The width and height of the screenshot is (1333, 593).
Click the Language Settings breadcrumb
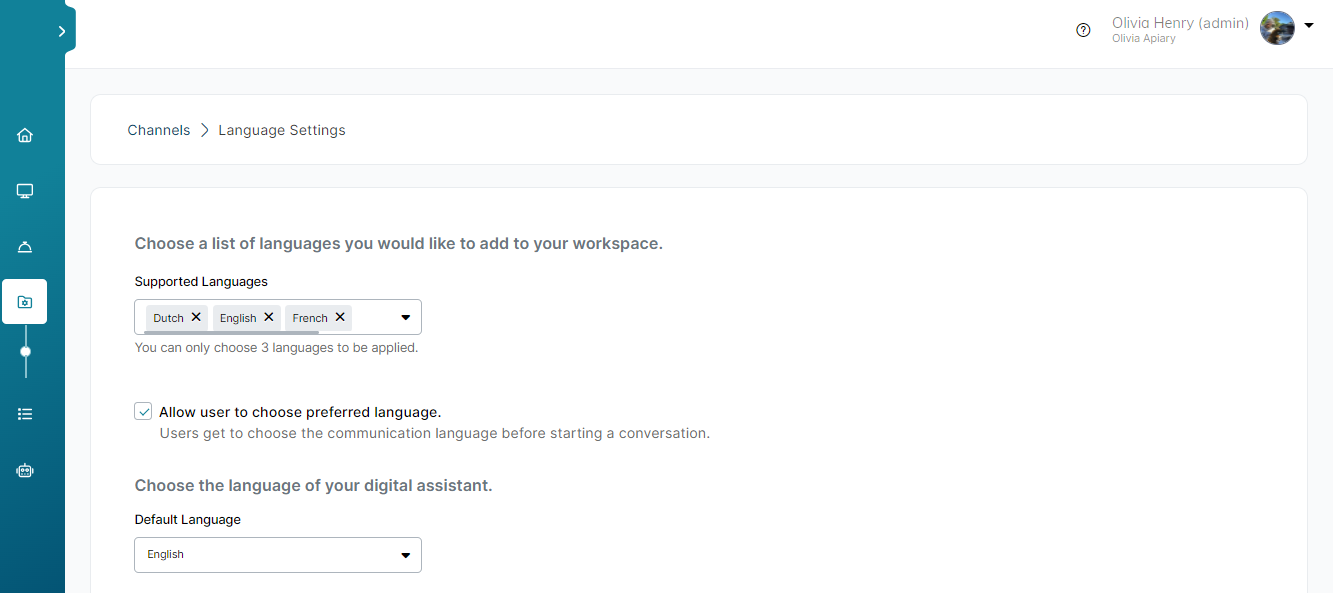pyautogui.click(x=282, y=130)
